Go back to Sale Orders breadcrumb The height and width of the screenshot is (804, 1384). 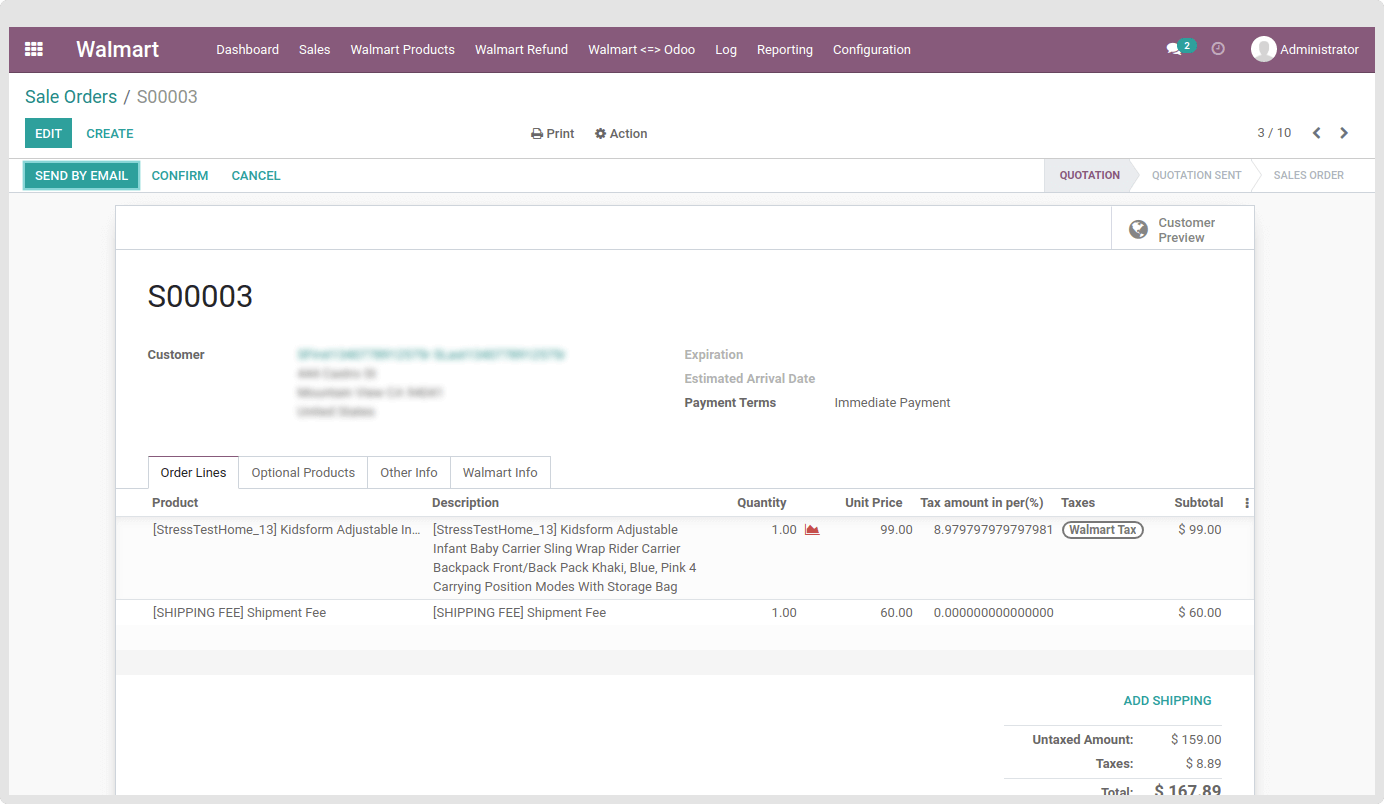[71, 97]
